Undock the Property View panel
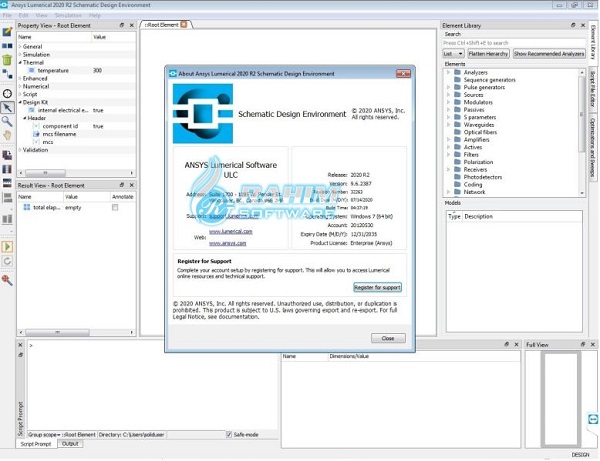The height and width of the screenshot is (461, 600). point(122,25)
